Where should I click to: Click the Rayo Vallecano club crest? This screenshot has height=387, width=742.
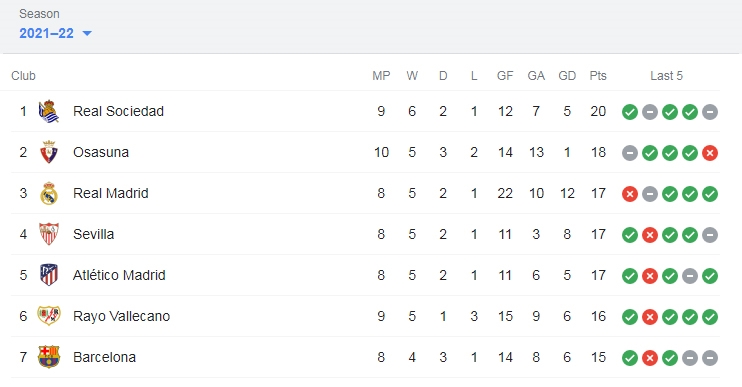click(x=49, y=316)
